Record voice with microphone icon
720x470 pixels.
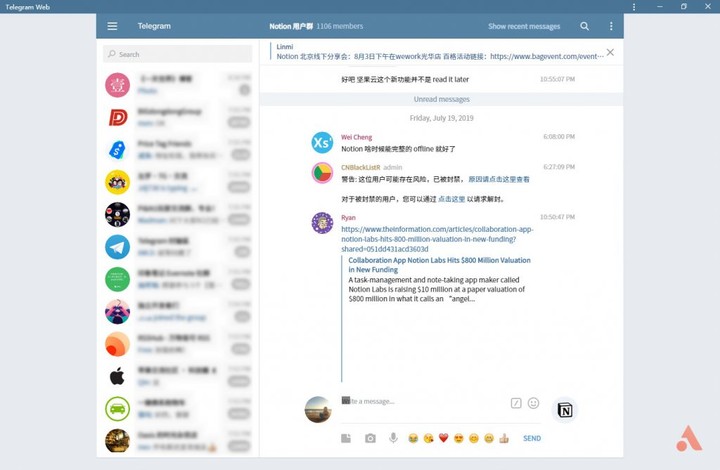393,438
